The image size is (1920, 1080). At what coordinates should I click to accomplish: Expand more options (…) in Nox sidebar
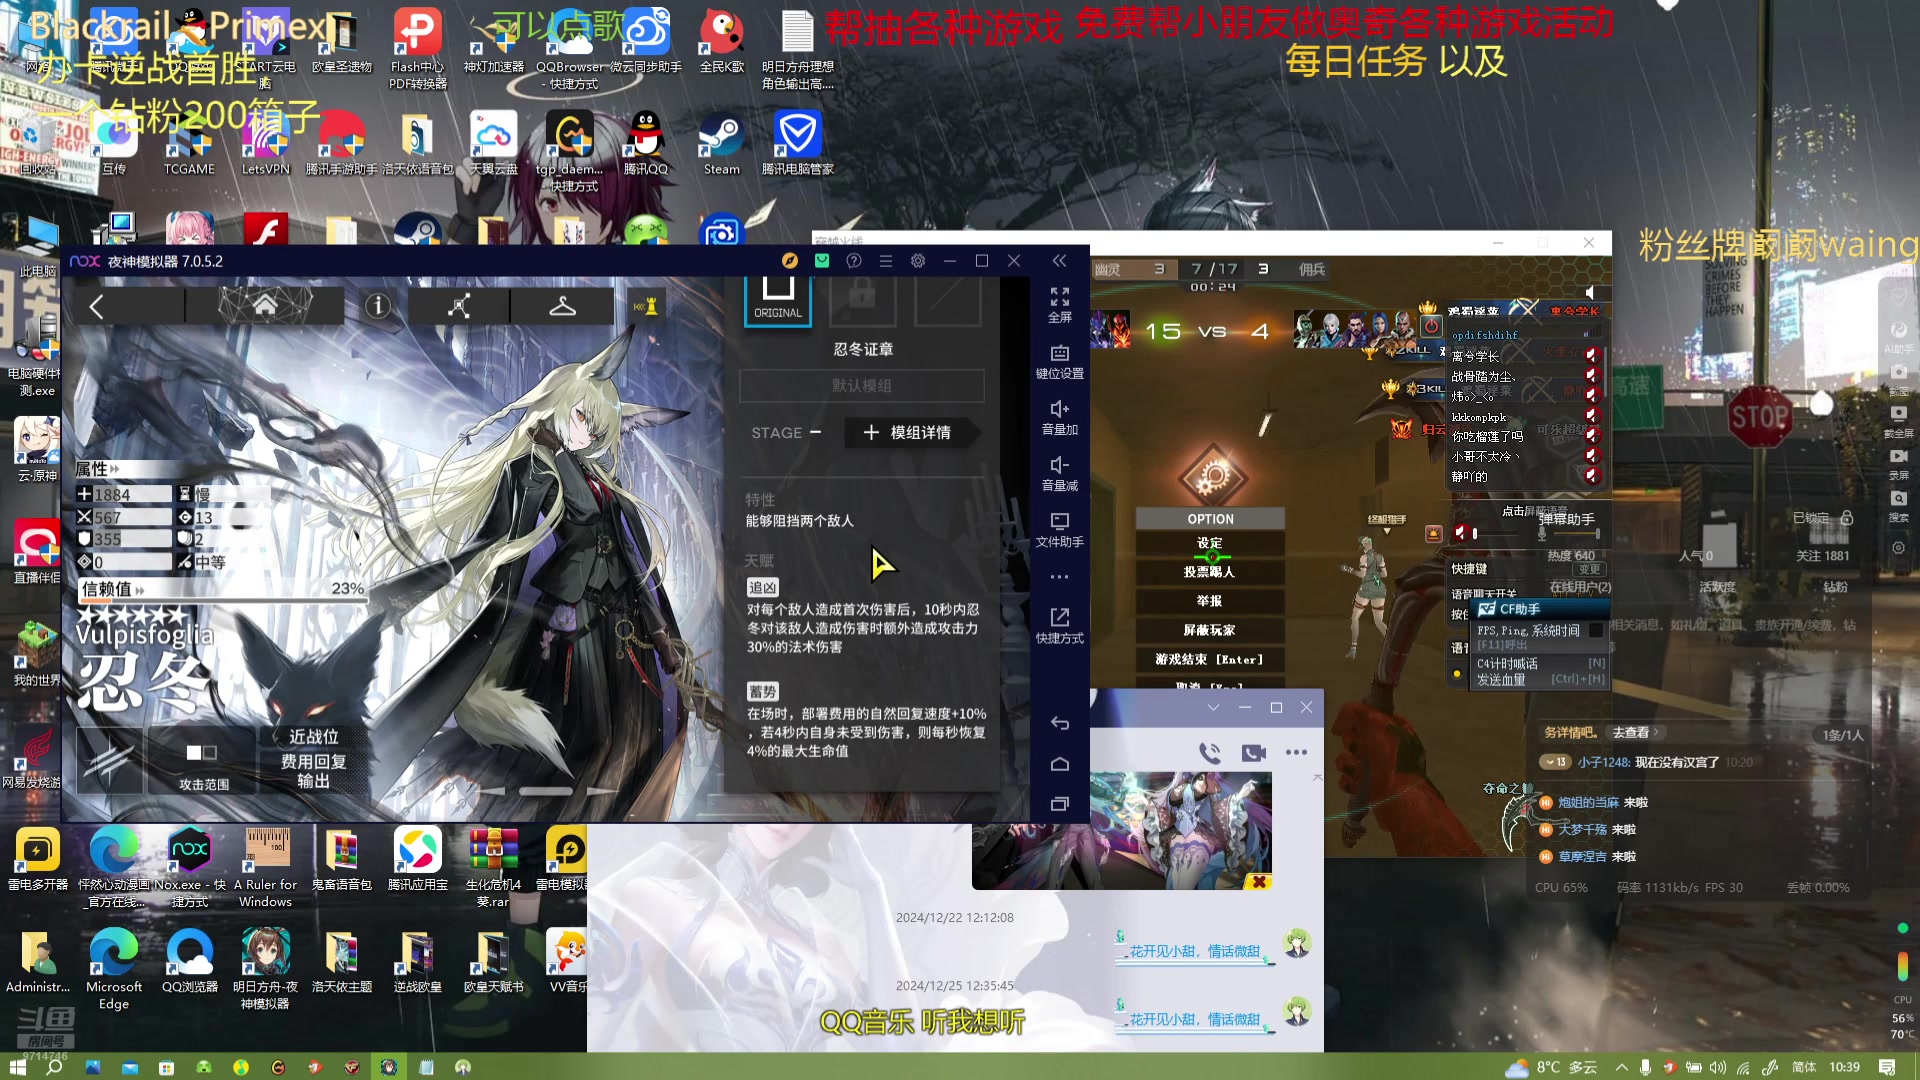pos(1059,577)
